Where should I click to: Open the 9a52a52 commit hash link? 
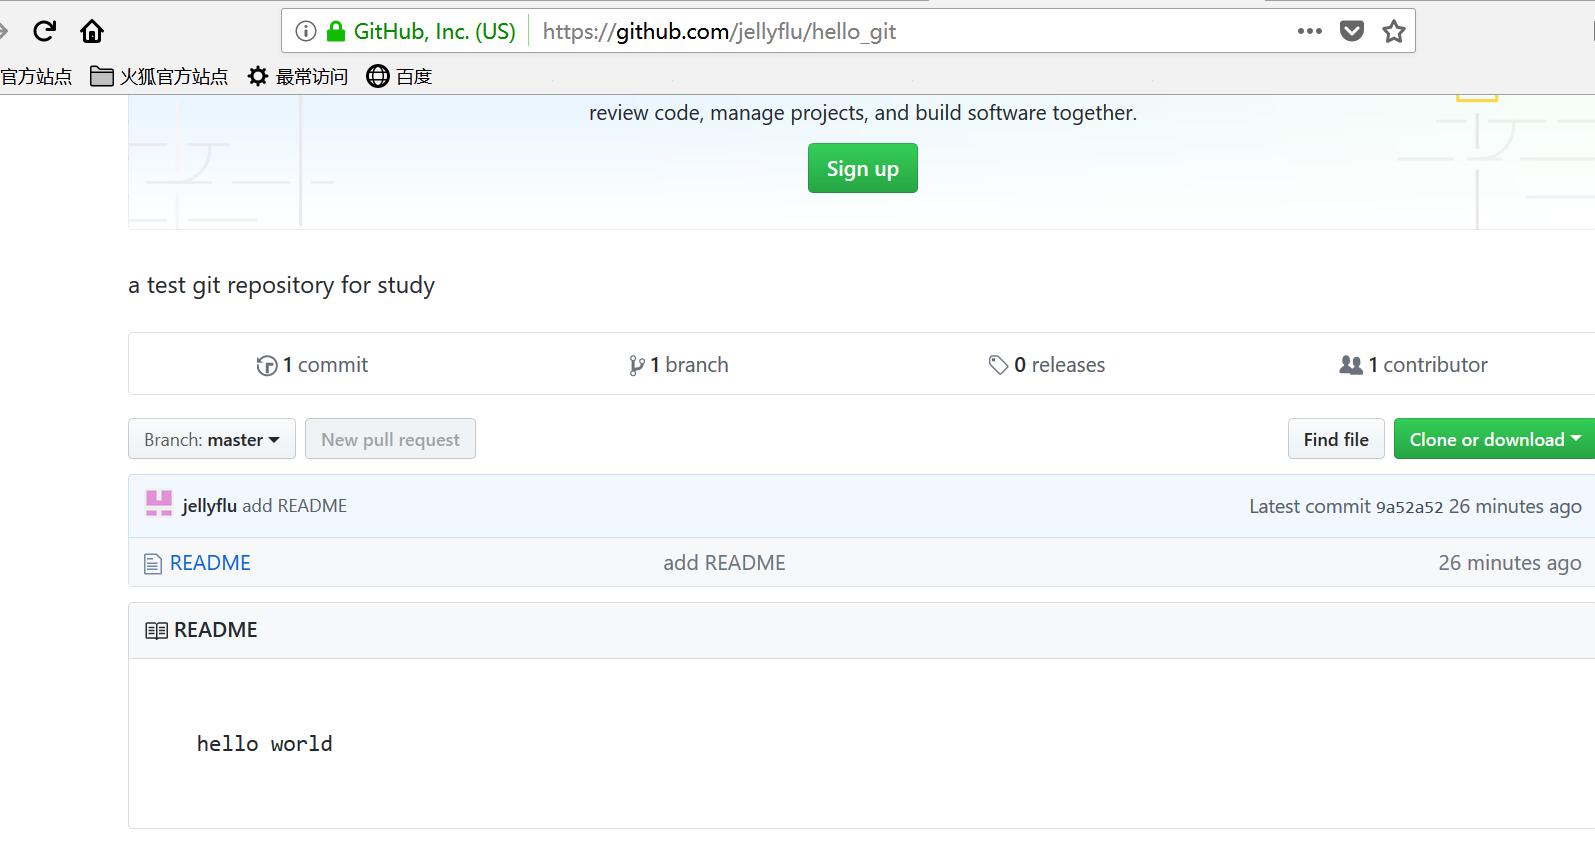(x=1409, y=507)
